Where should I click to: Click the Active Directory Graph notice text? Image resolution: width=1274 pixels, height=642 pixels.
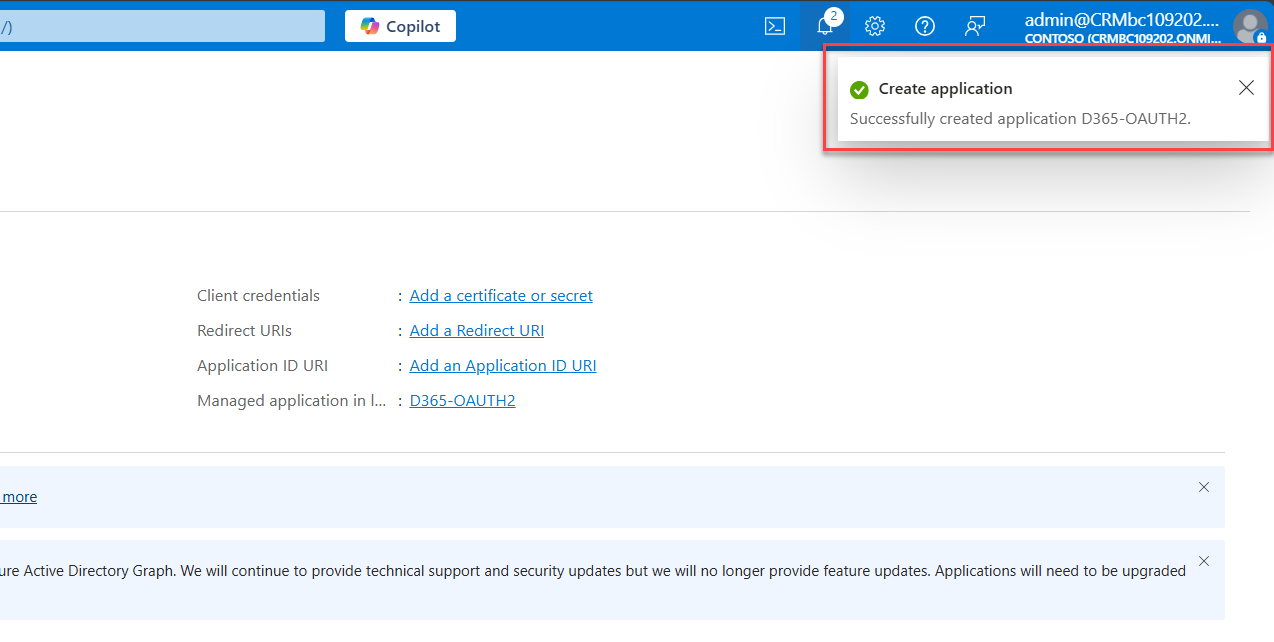593,571
